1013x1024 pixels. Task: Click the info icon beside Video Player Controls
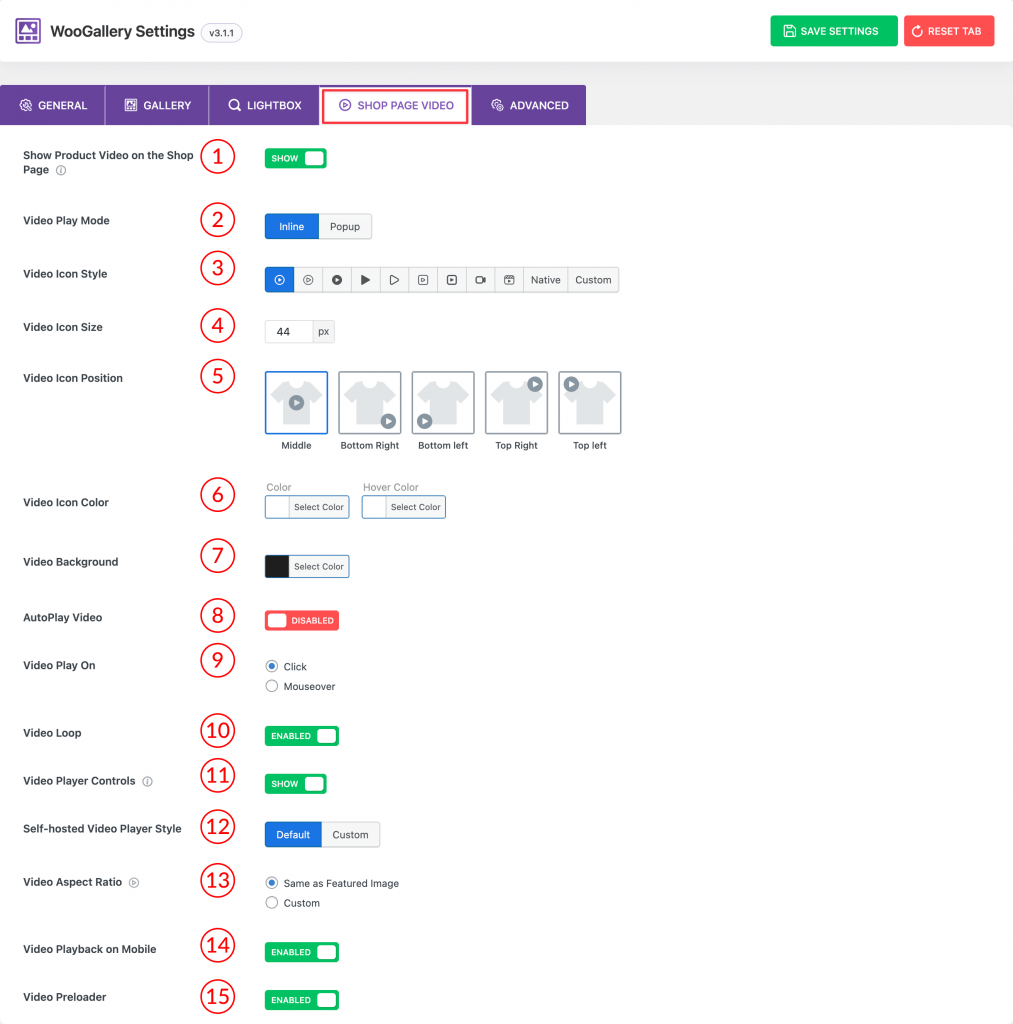148,782
